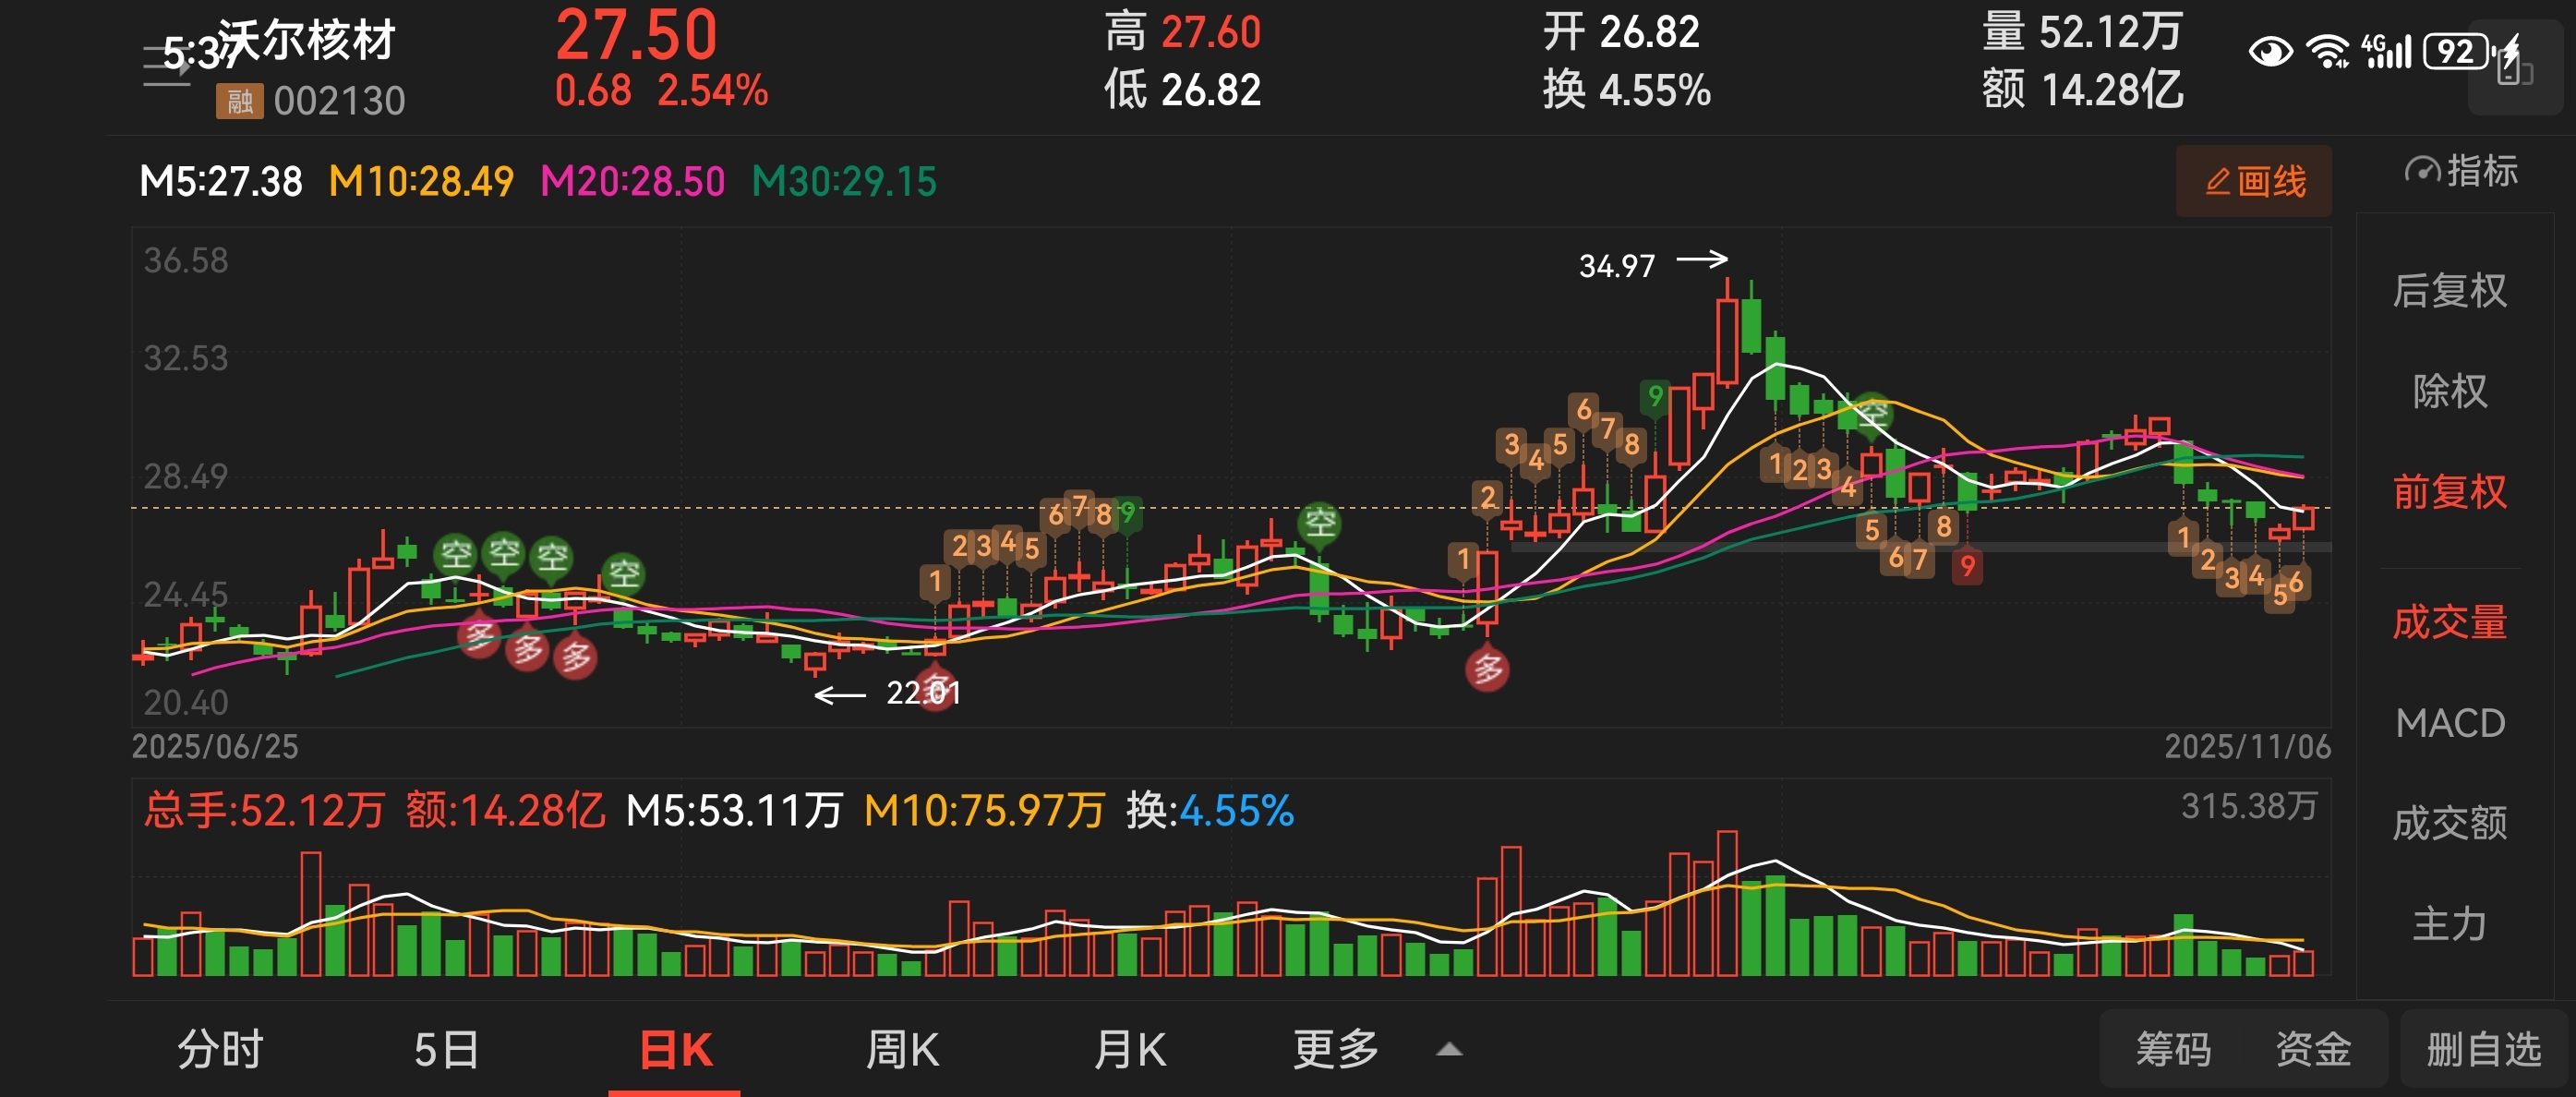
Task: Select 前复权 forward adjustment option
Action: [x=2449, y=492]
